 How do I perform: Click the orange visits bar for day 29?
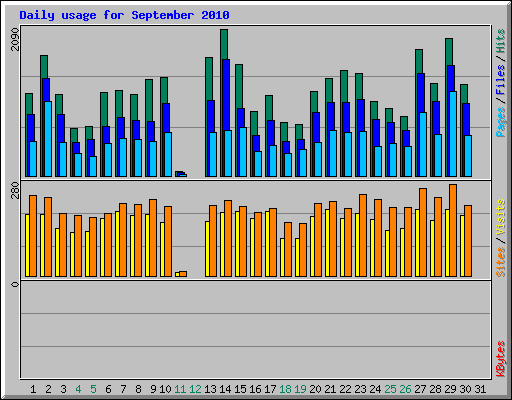click(x=453, y=230)
